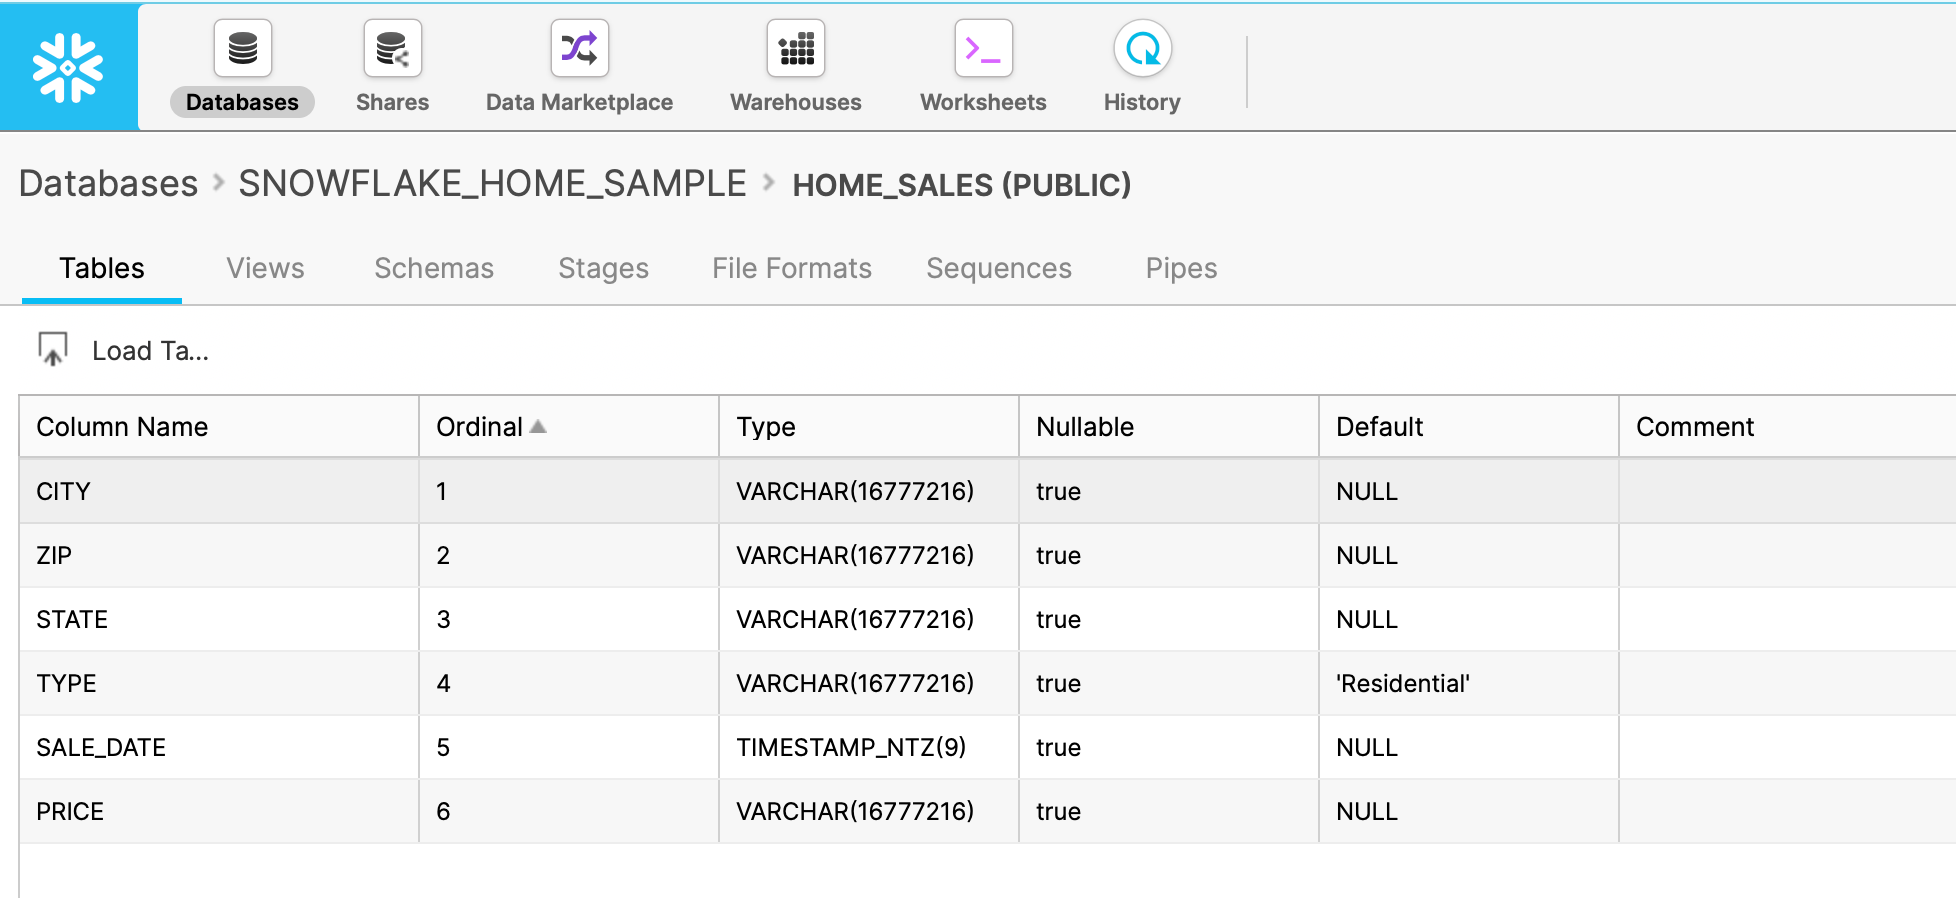1956x898 pixels.
Task: Click PRICE row VARCHAR(16777216) type cell
Action: (x=869, y=811)
